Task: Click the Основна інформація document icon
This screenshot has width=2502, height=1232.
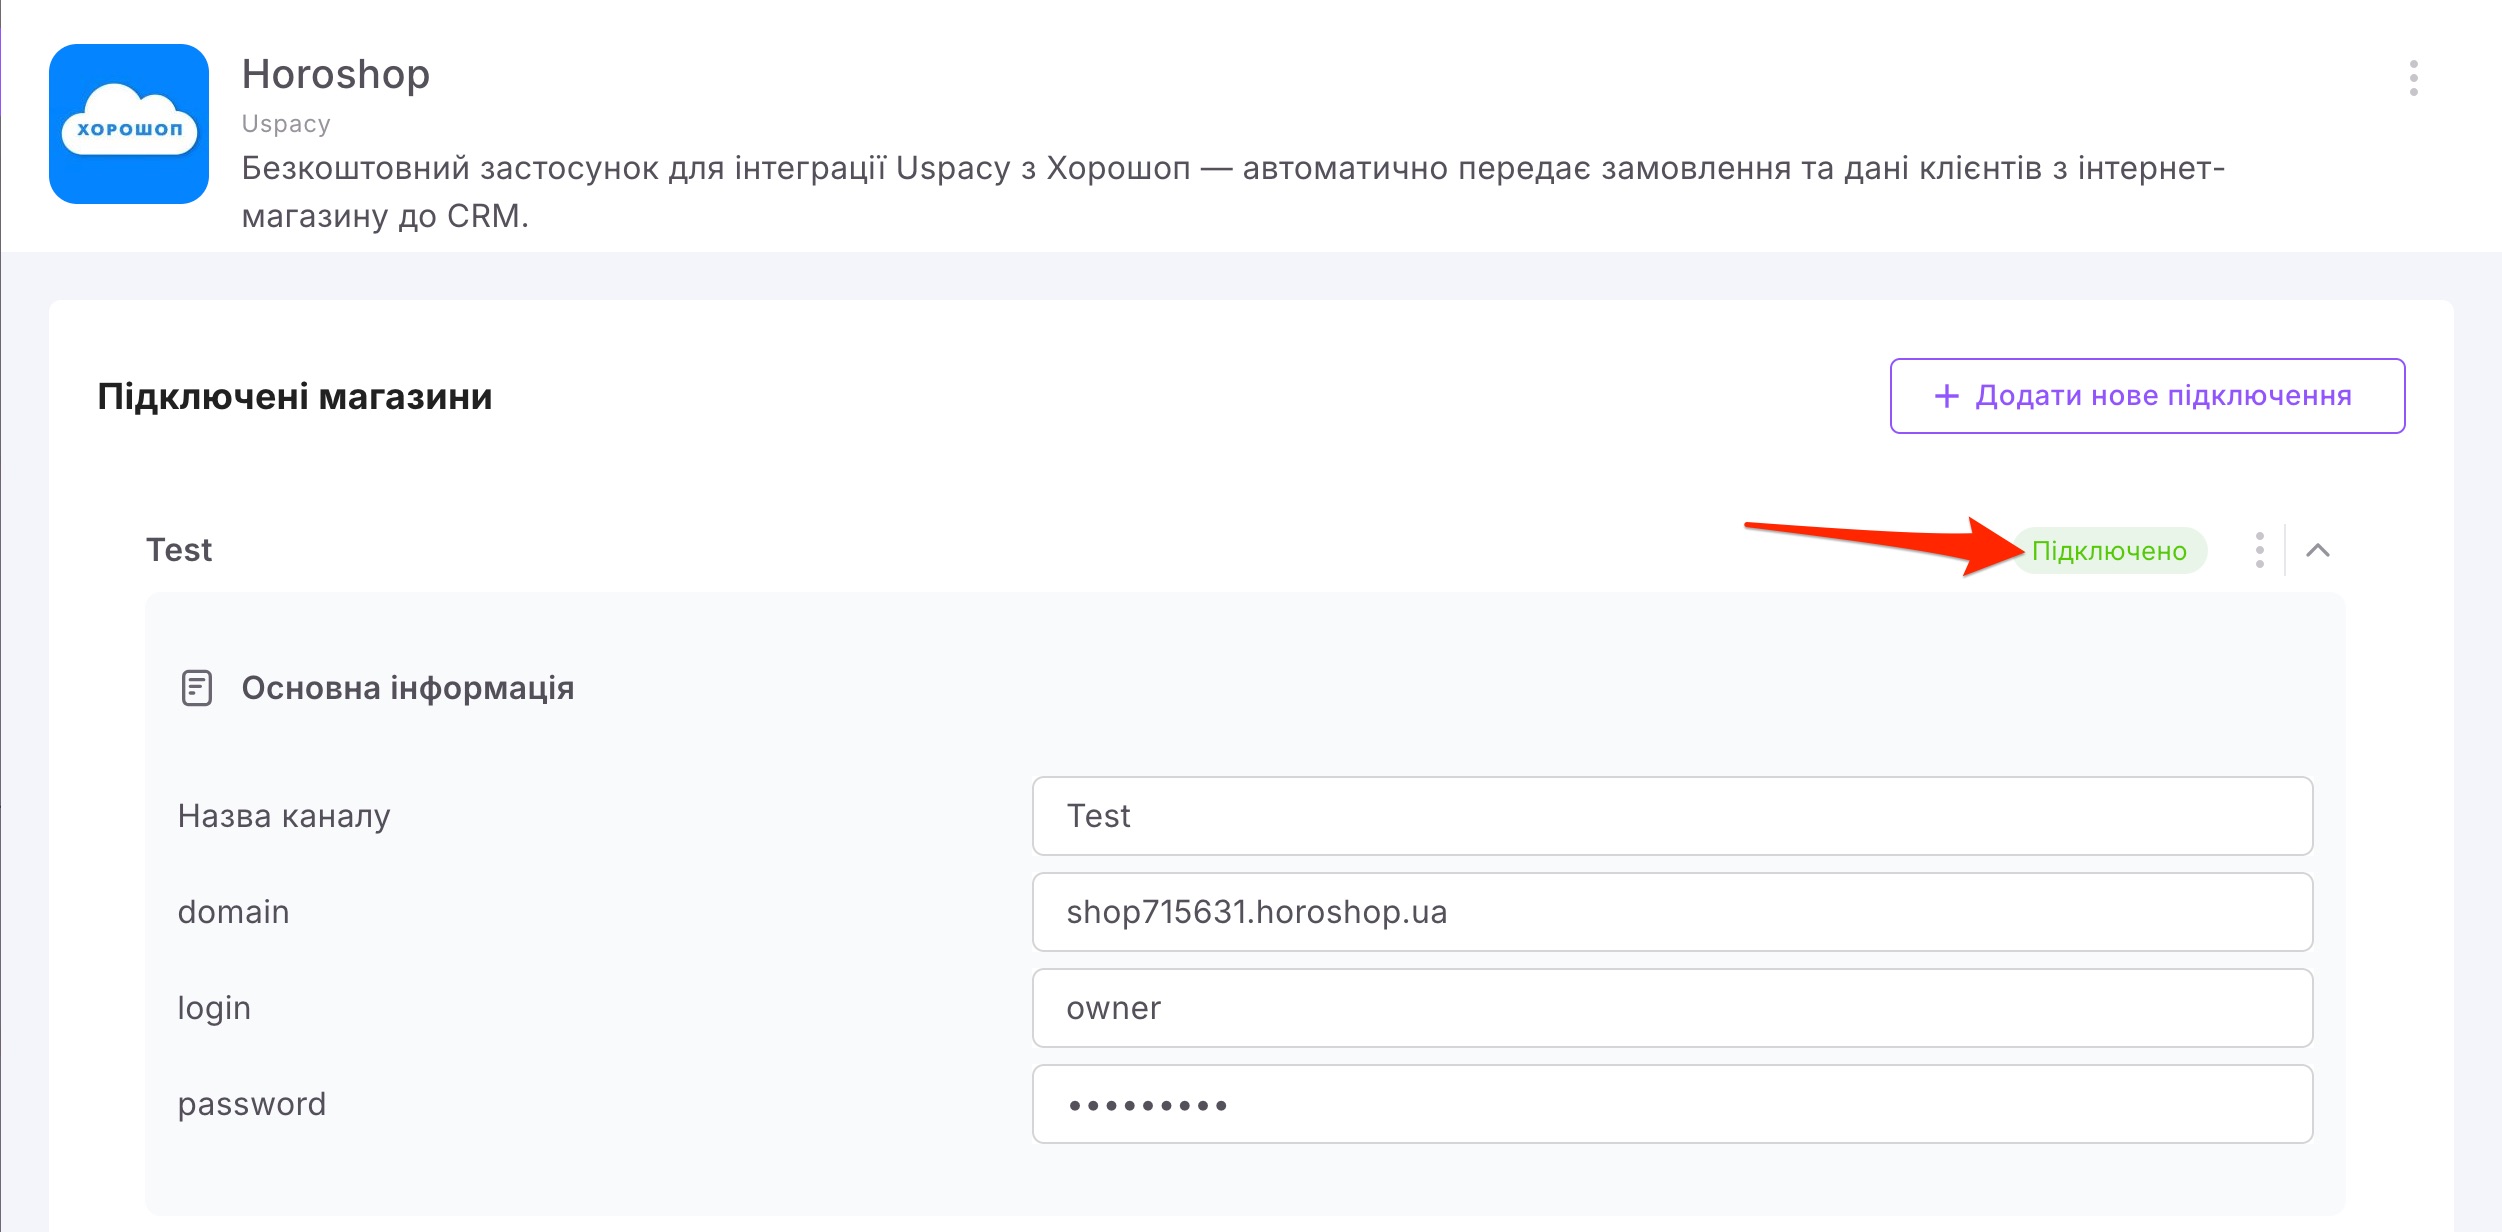Action: (x=197, y=688)
